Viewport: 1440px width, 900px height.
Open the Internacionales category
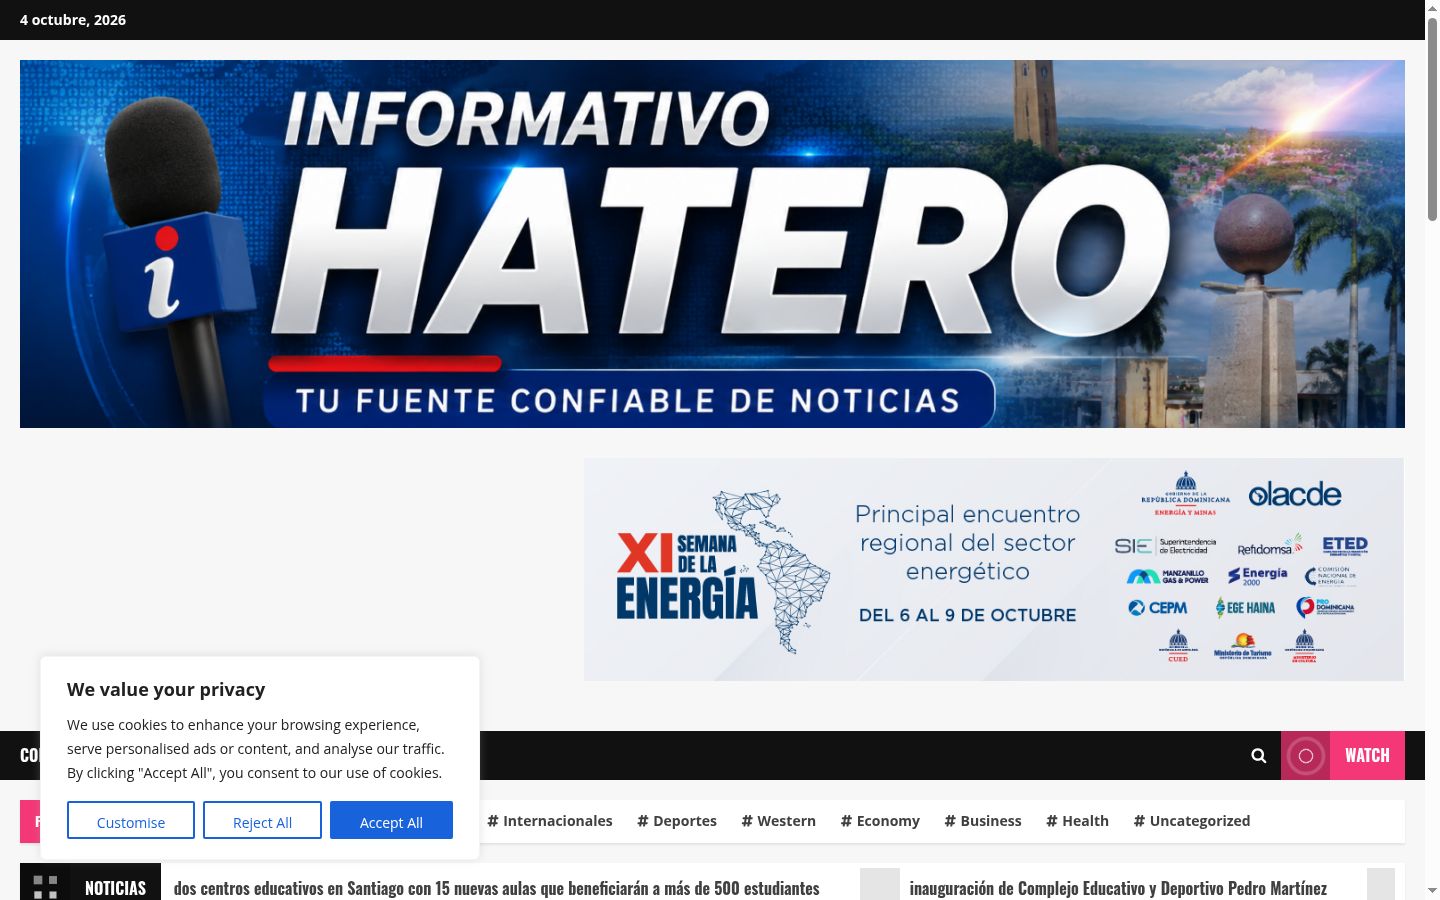pos(549,821)
